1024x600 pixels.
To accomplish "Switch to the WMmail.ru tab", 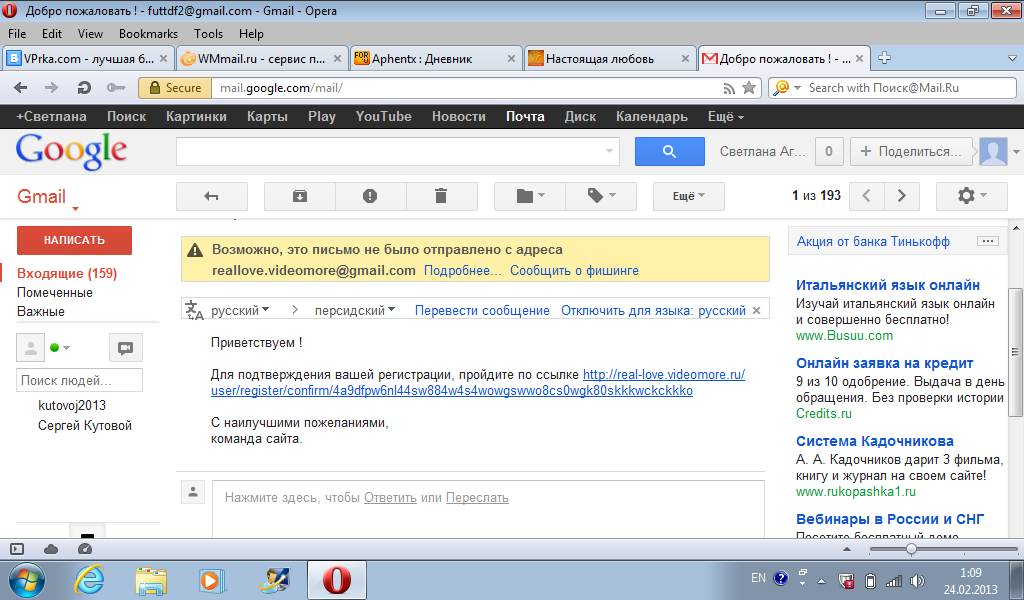I will [261, 59].
